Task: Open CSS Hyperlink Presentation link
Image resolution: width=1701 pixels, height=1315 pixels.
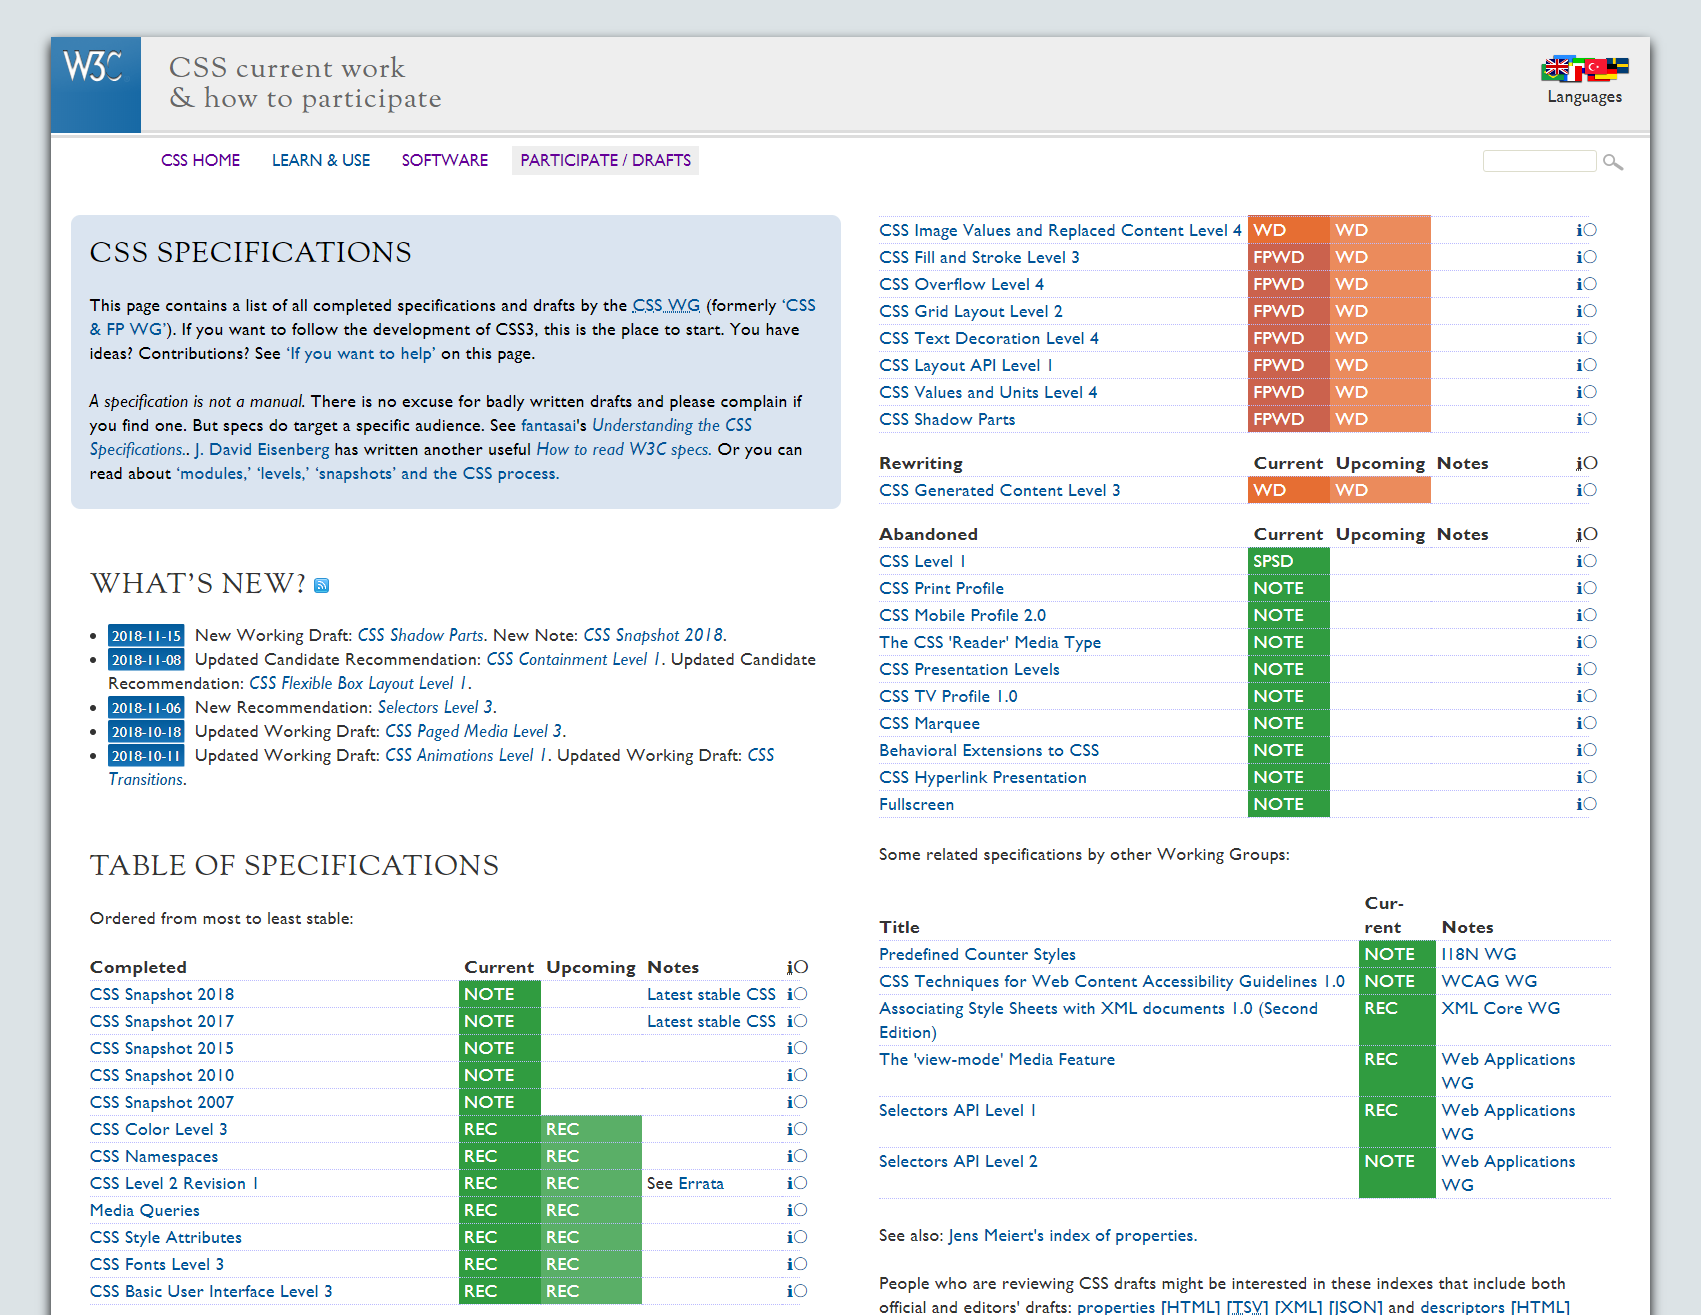Action: coord(983,777)
